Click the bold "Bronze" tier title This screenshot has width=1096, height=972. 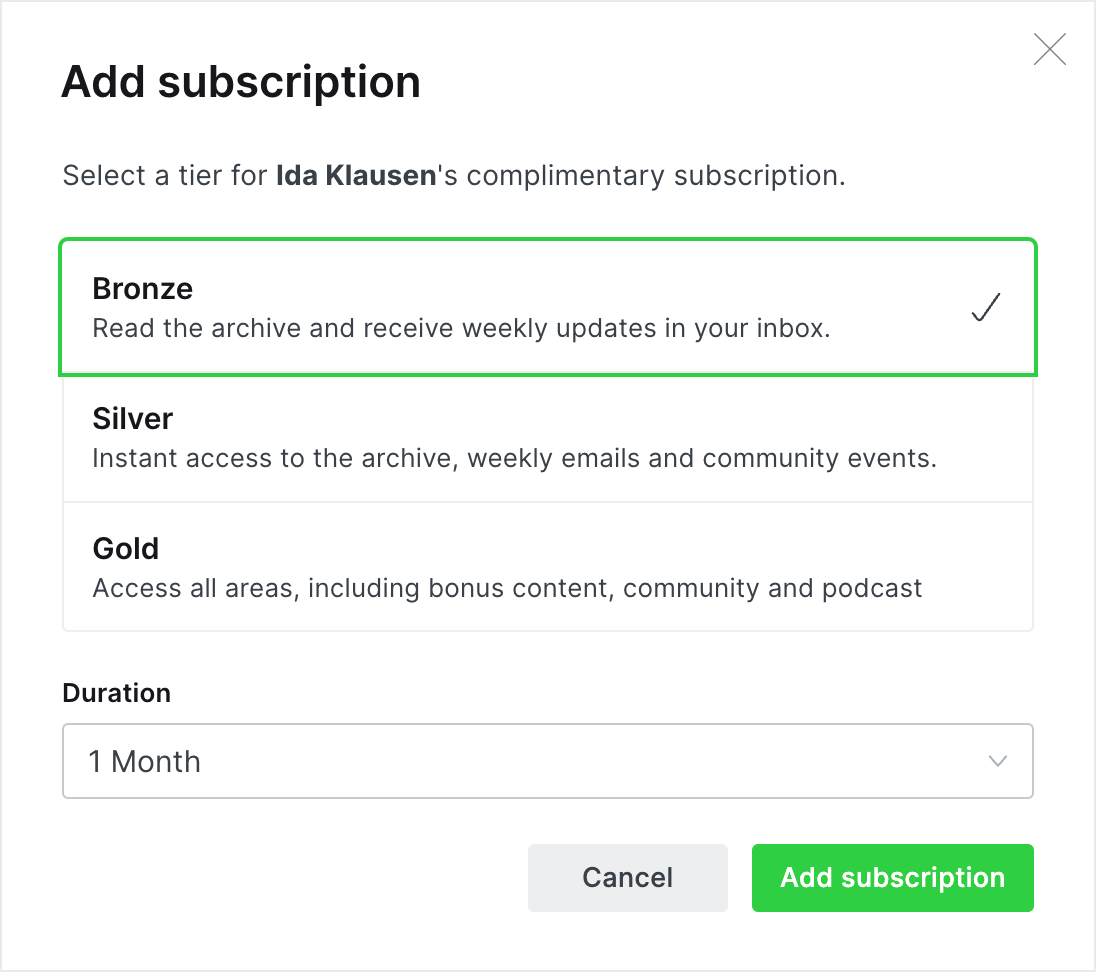[x=143, y=288]
